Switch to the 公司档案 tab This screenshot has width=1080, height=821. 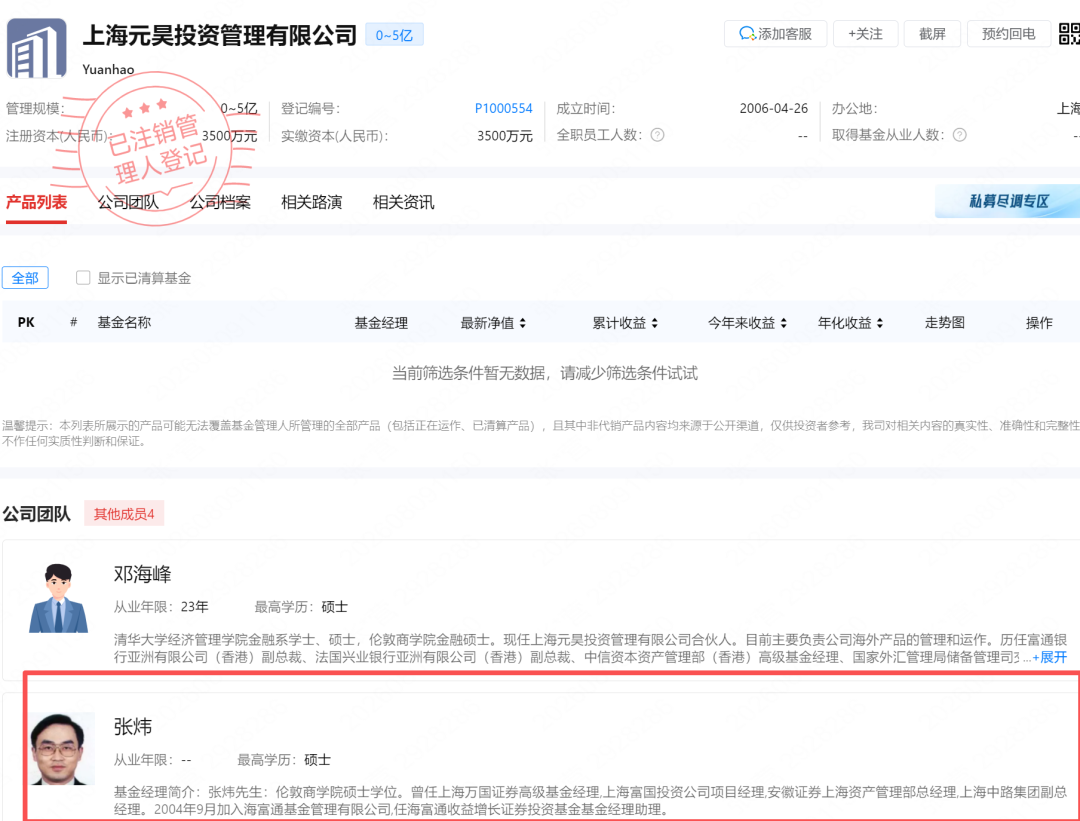220,202
